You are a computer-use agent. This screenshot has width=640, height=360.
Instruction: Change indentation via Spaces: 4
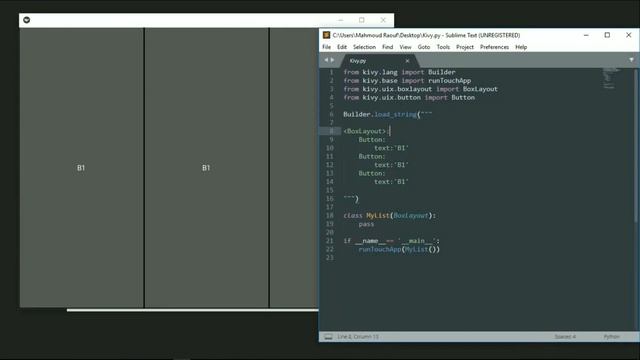[x=565, y=337]
